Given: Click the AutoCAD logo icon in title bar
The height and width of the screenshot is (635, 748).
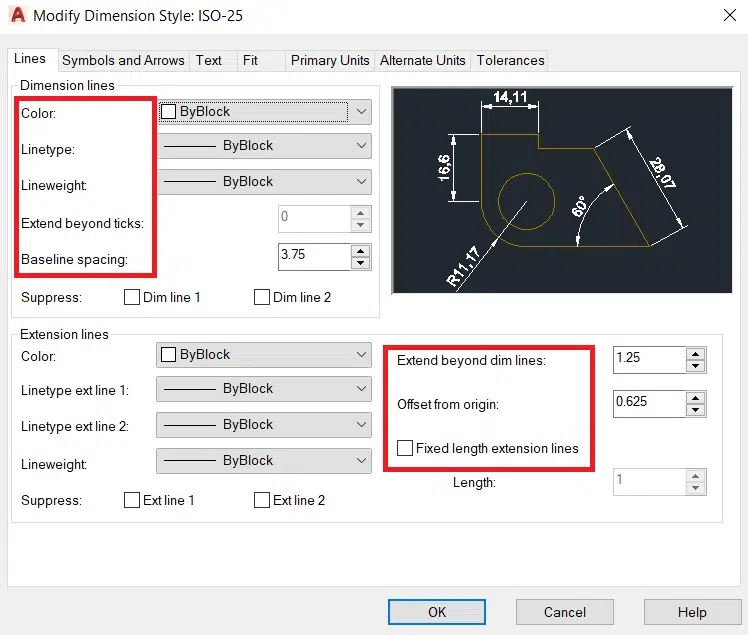Looking at the screenshot, I should [x=17, y=15].
